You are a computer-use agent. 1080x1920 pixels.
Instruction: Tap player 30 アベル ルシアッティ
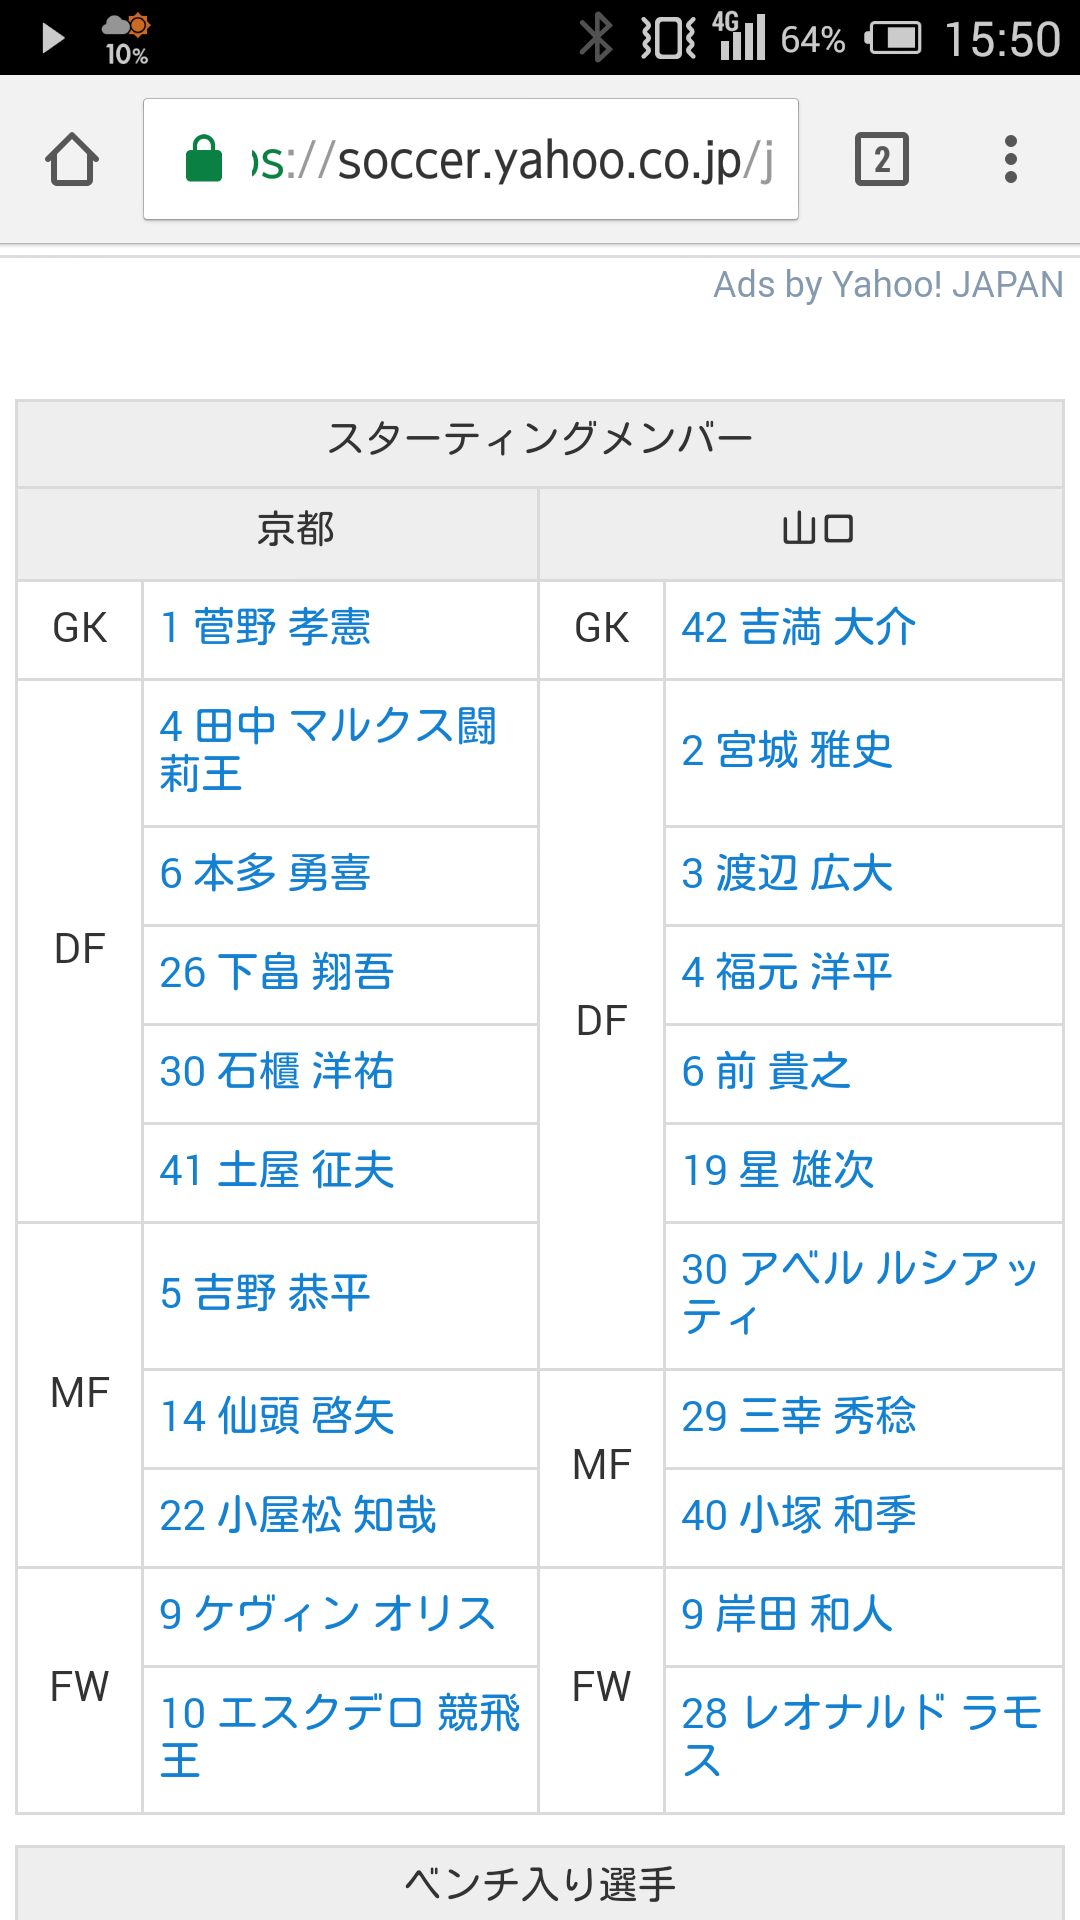point(858,1293)
